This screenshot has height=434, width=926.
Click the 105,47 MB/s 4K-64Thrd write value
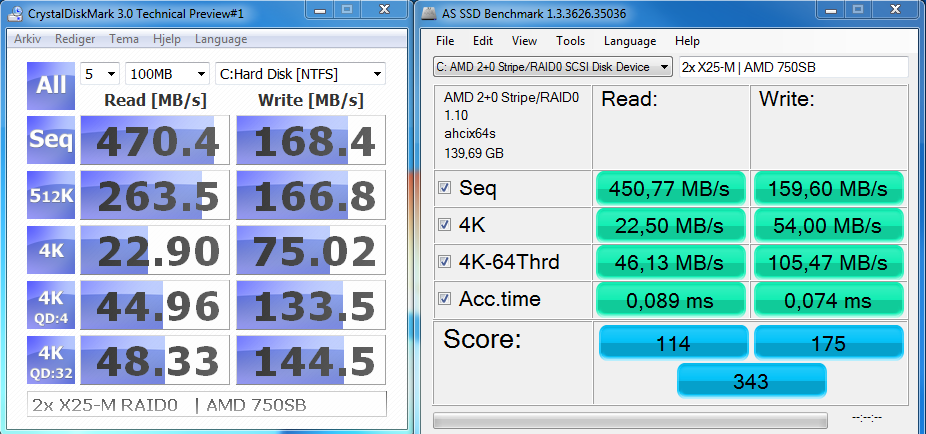[829, 262]
